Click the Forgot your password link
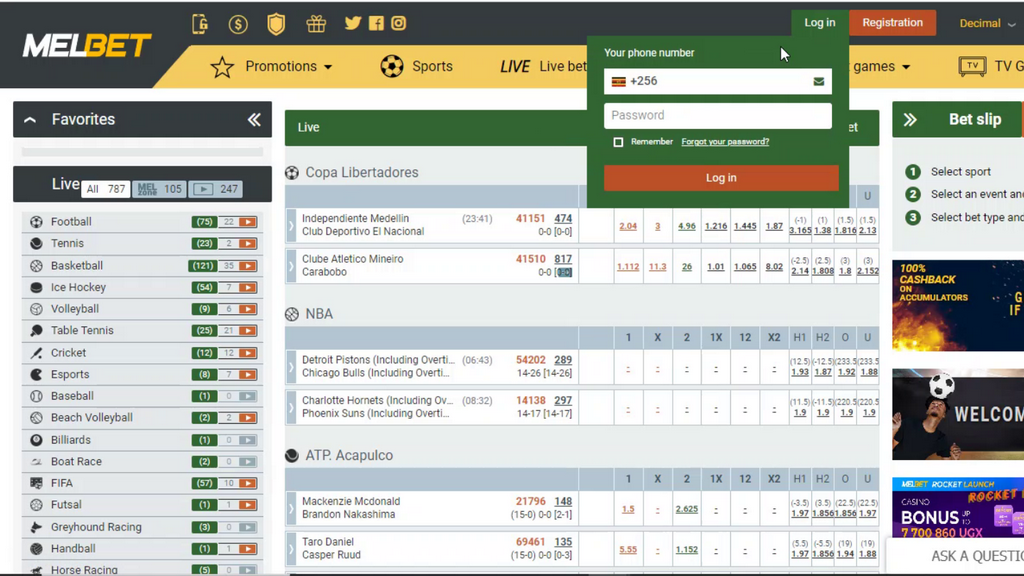Screen dimensions: 1024x576 click(x=725, y=142)
